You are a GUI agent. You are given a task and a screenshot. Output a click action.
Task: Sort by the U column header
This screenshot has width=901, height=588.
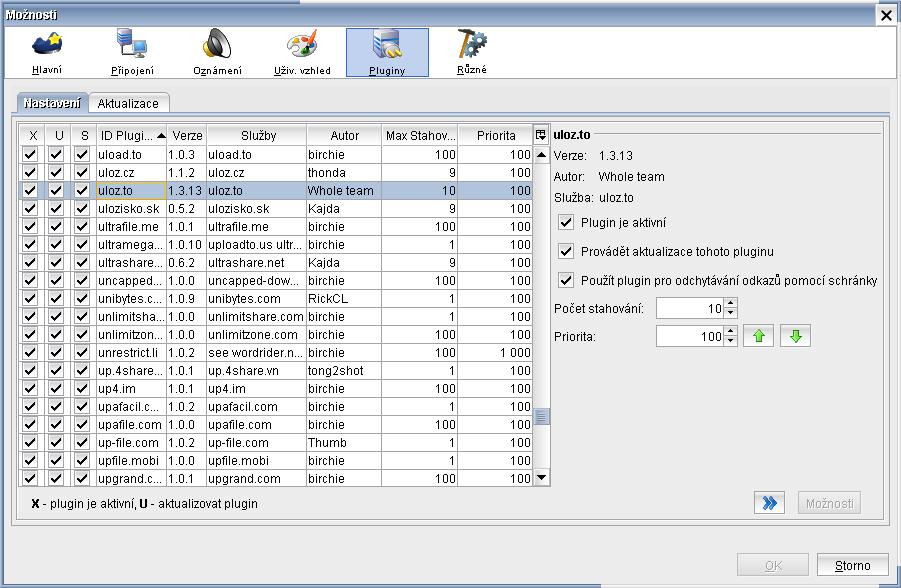click(x=59, y=136)
